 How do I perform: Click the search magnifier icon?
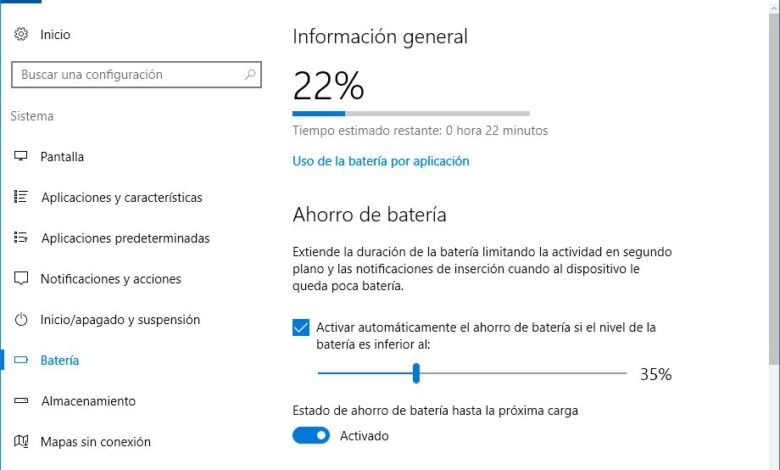[x=250, y=75]
